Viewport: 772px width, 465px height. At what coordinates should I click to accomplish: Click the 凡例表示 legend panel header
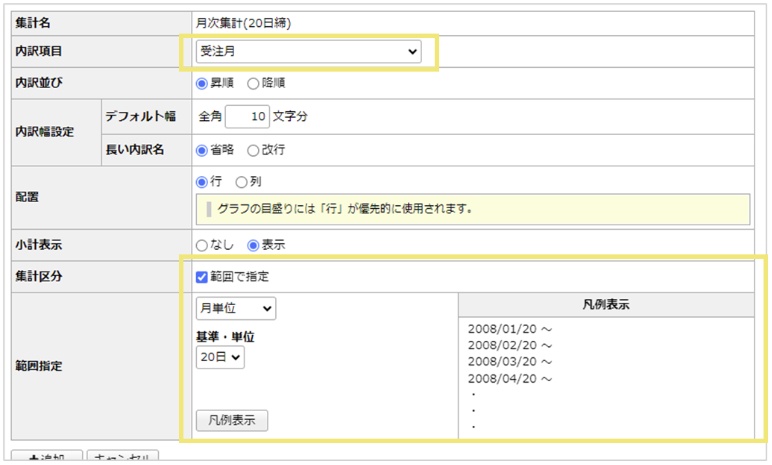(x=605, y=304)
